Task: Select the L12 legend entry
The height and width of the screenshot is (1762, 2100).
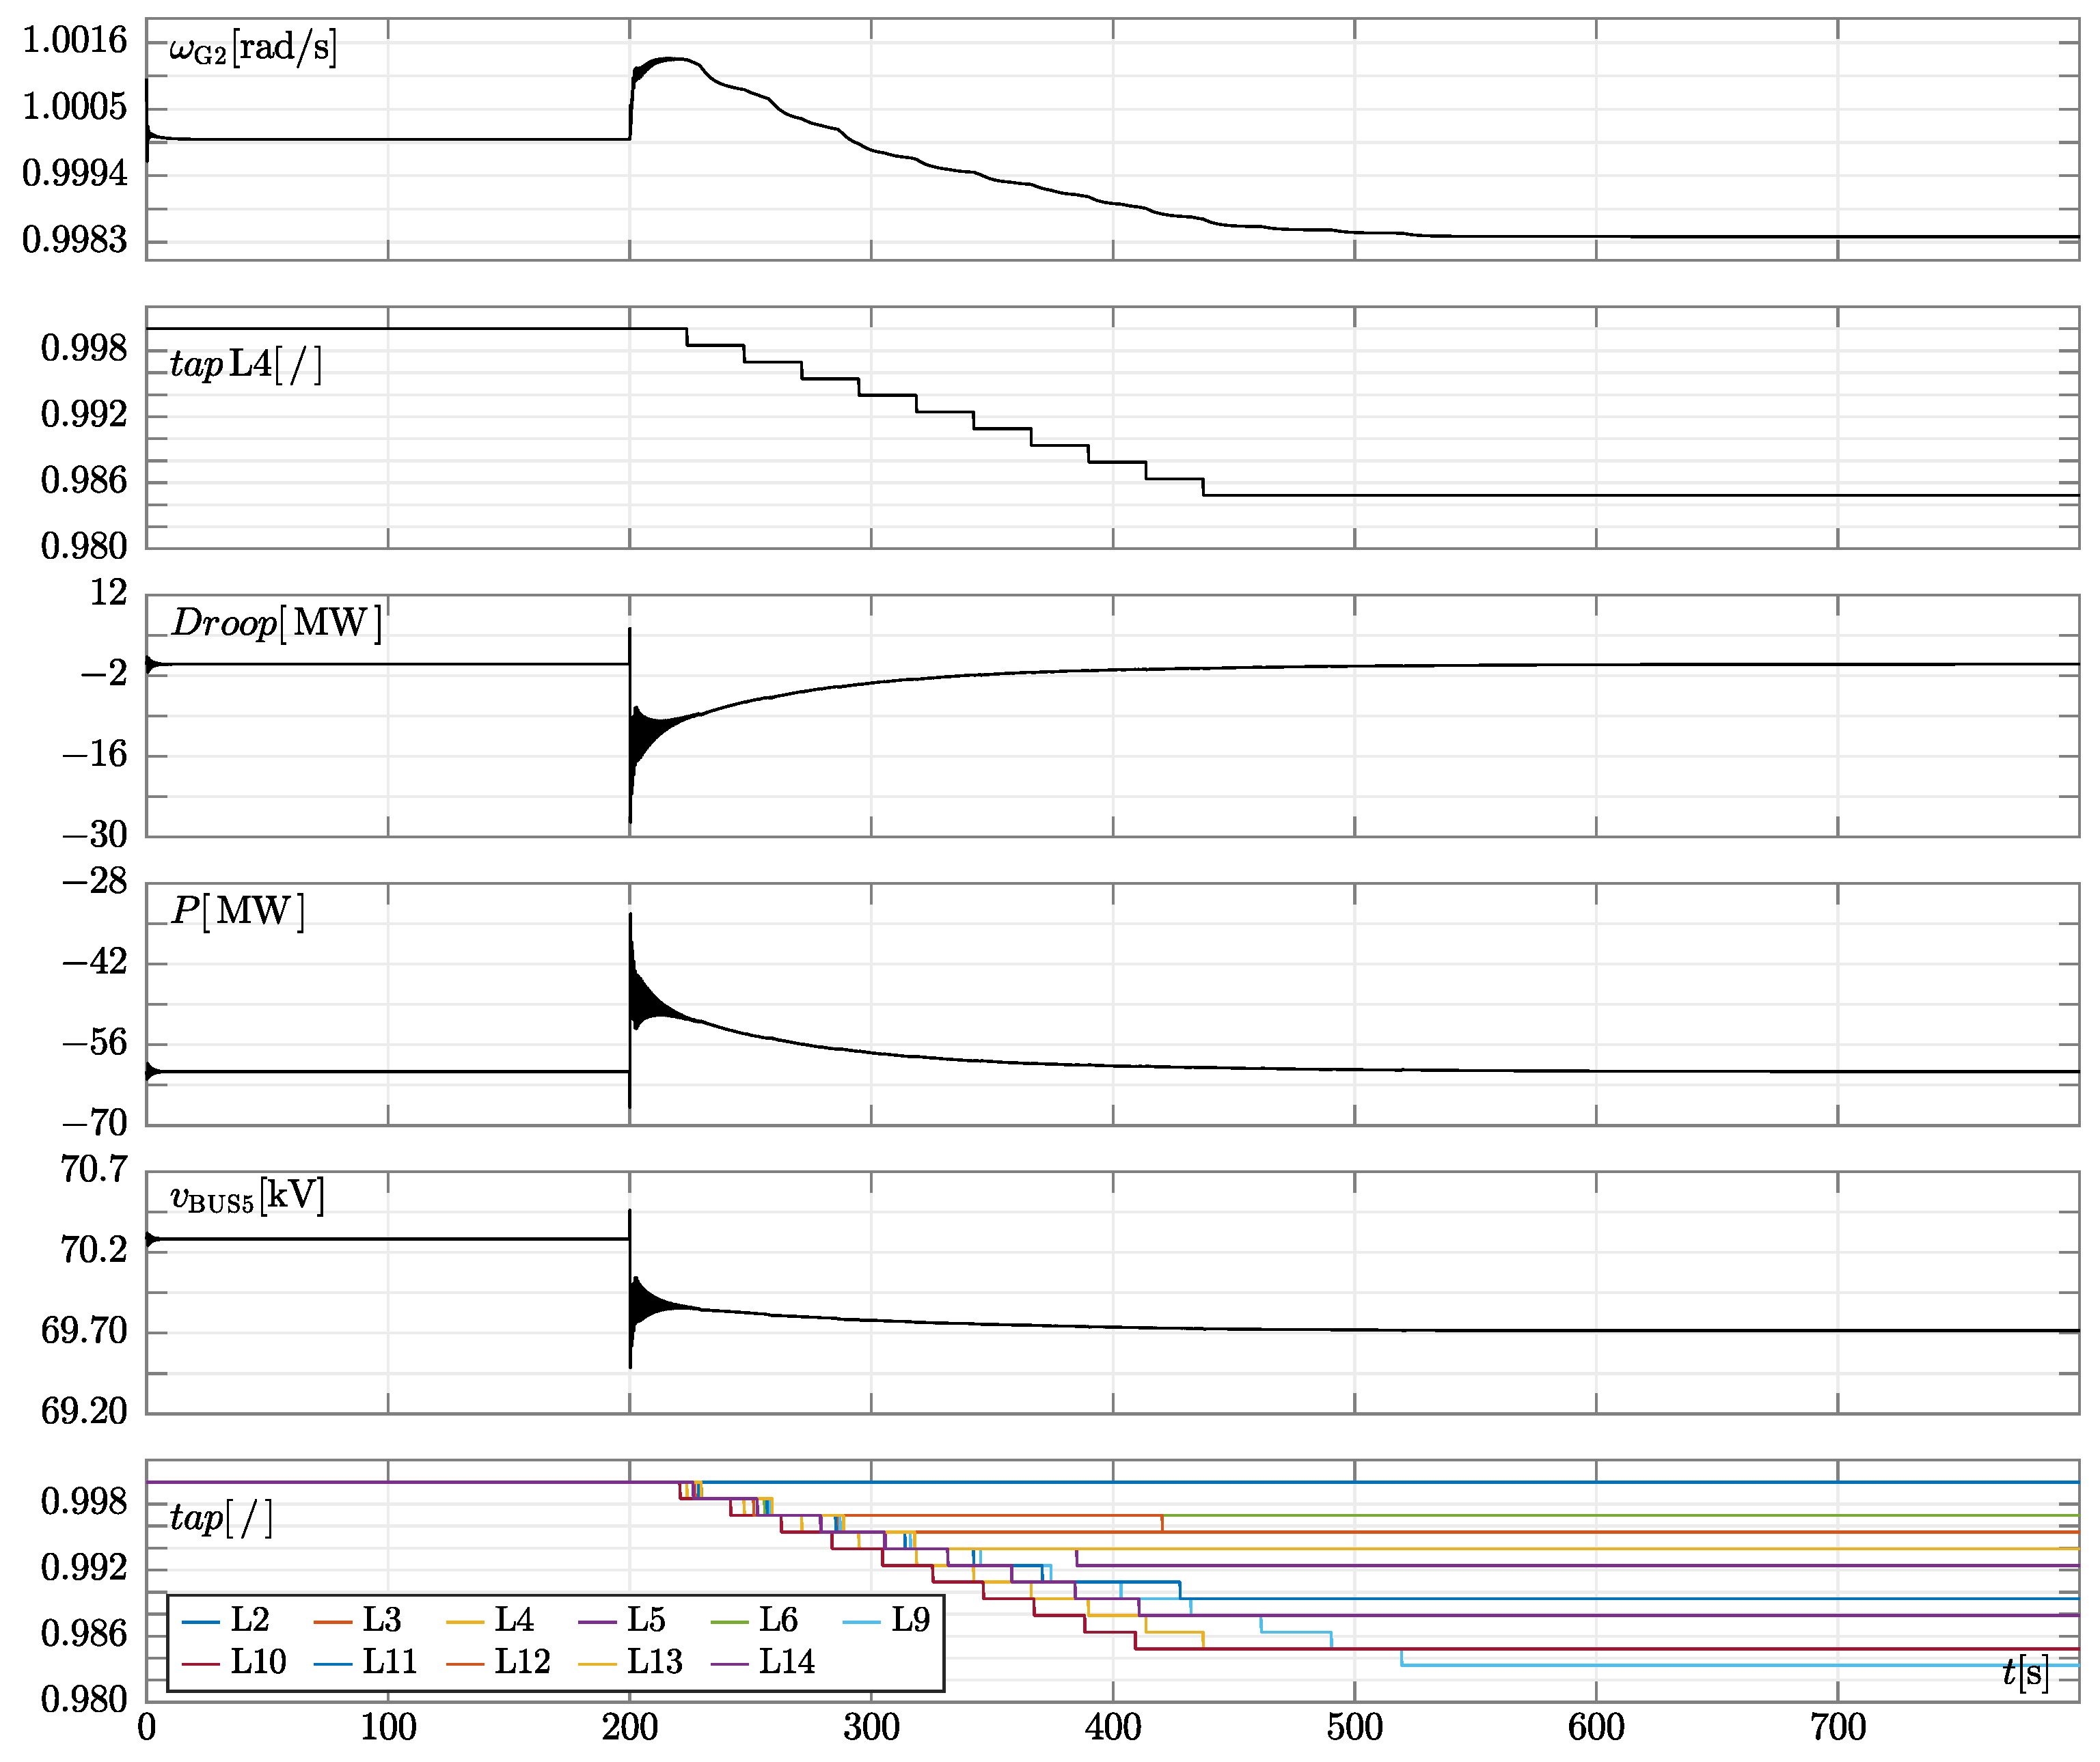Action: pyautogui.click(x=522, y=1662)
